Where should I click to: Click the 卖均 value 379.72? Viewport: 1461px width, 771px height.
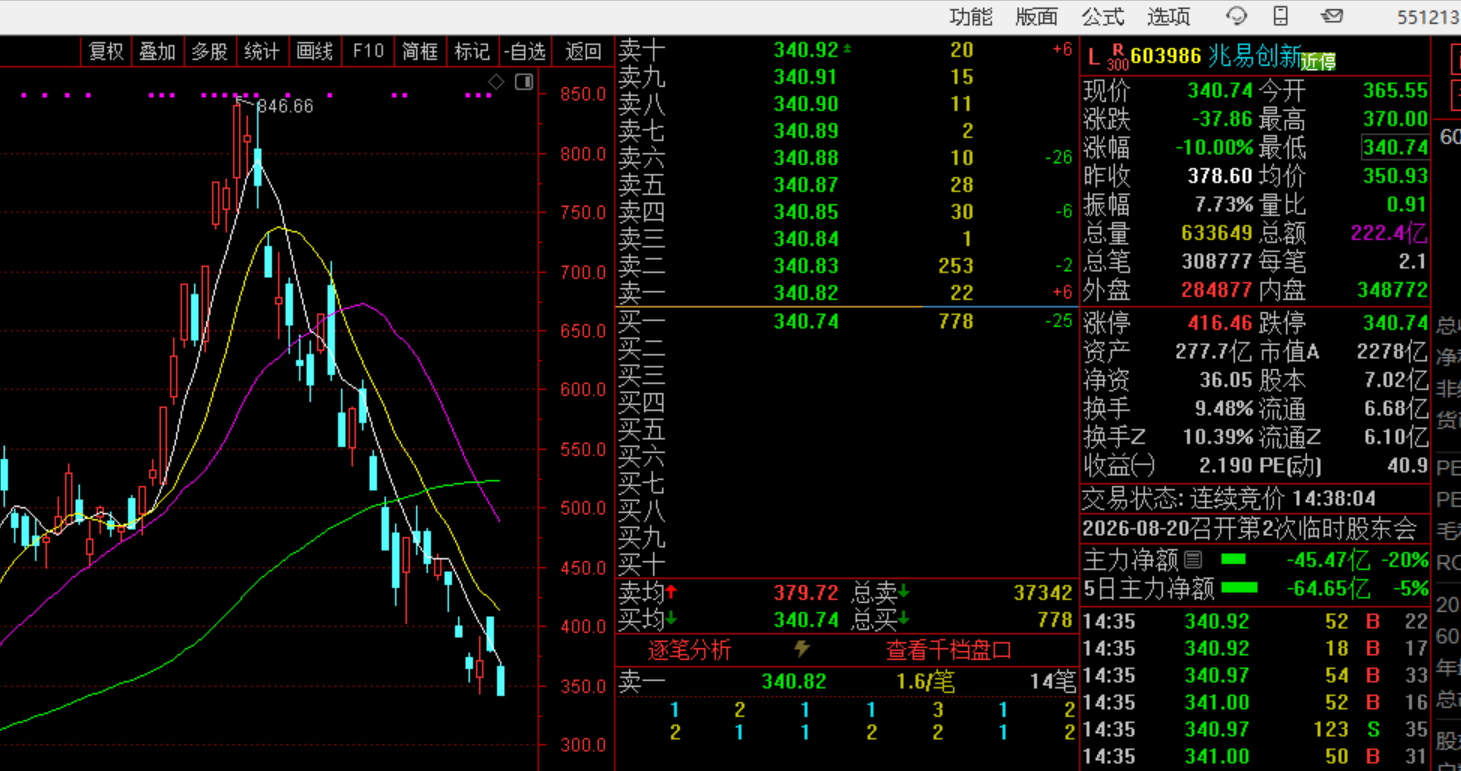(x=806, y=592)
